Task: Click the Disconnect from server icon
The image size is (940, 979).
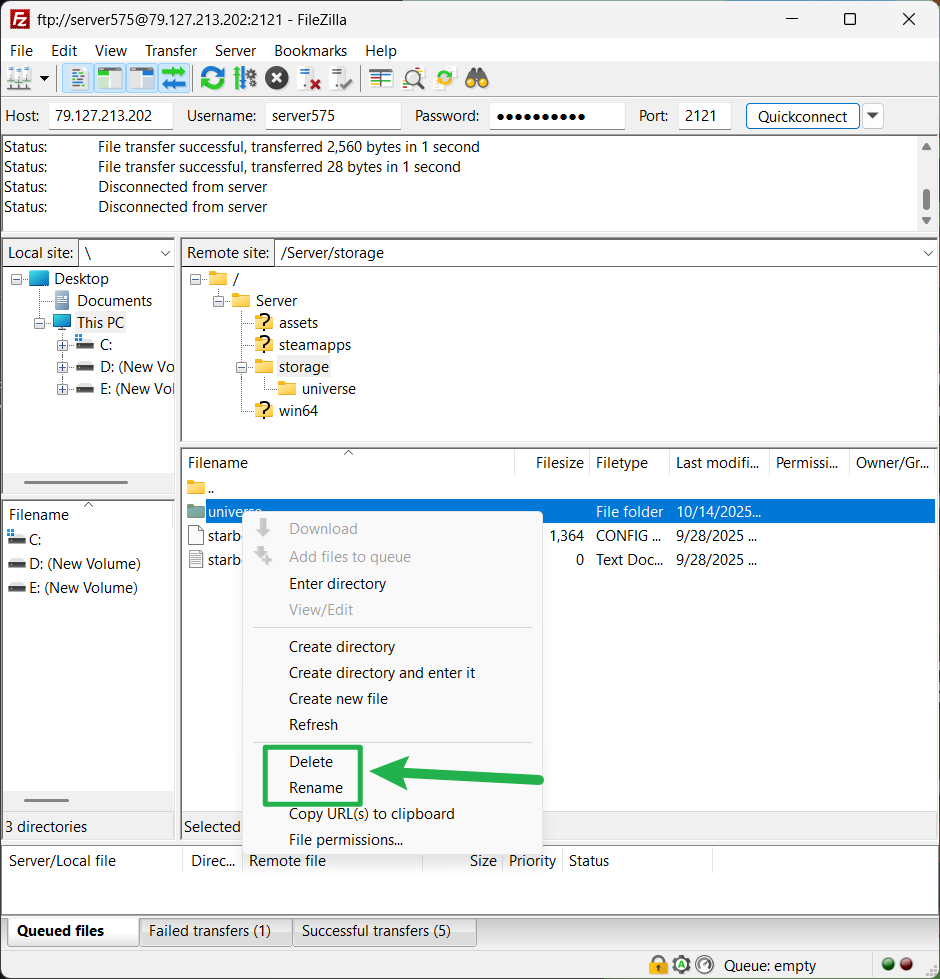Action: [310, 78]
